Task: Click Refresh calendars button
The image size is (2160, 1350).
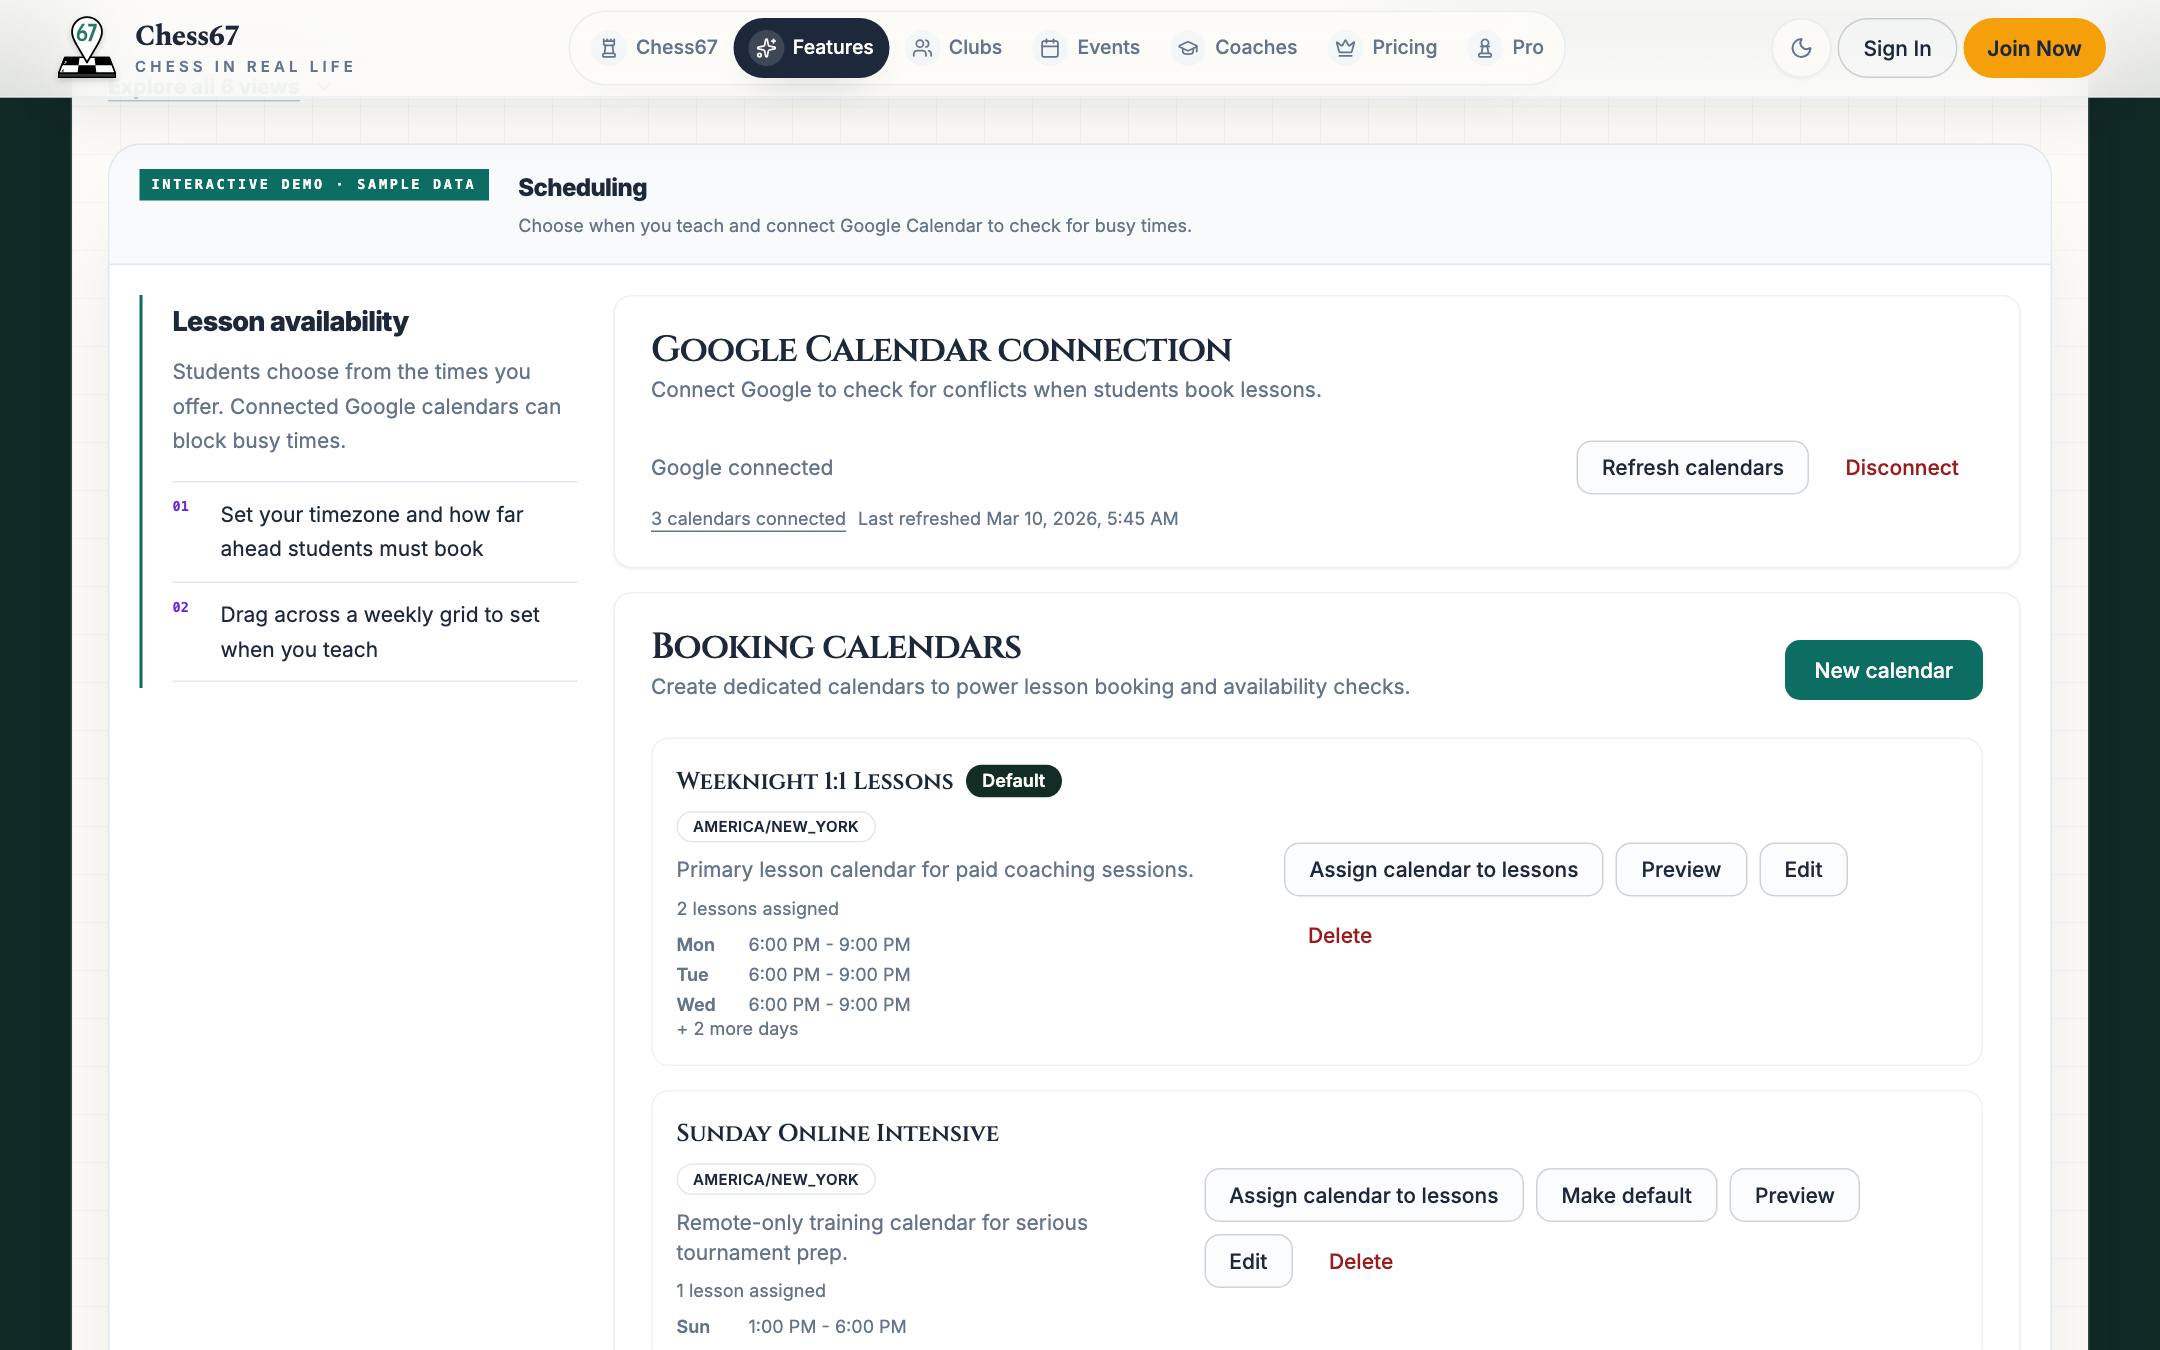Action: tap(1692, 467)
